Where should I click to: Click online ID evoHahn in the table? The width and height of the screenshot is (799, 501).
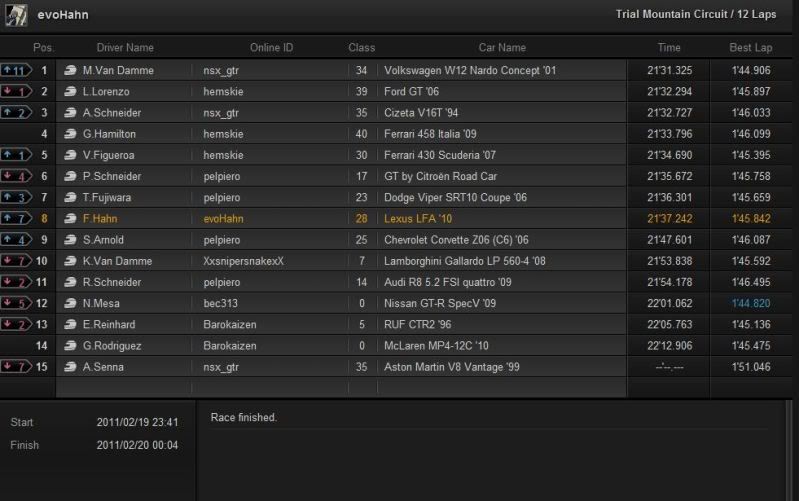(x=223, y=219)
